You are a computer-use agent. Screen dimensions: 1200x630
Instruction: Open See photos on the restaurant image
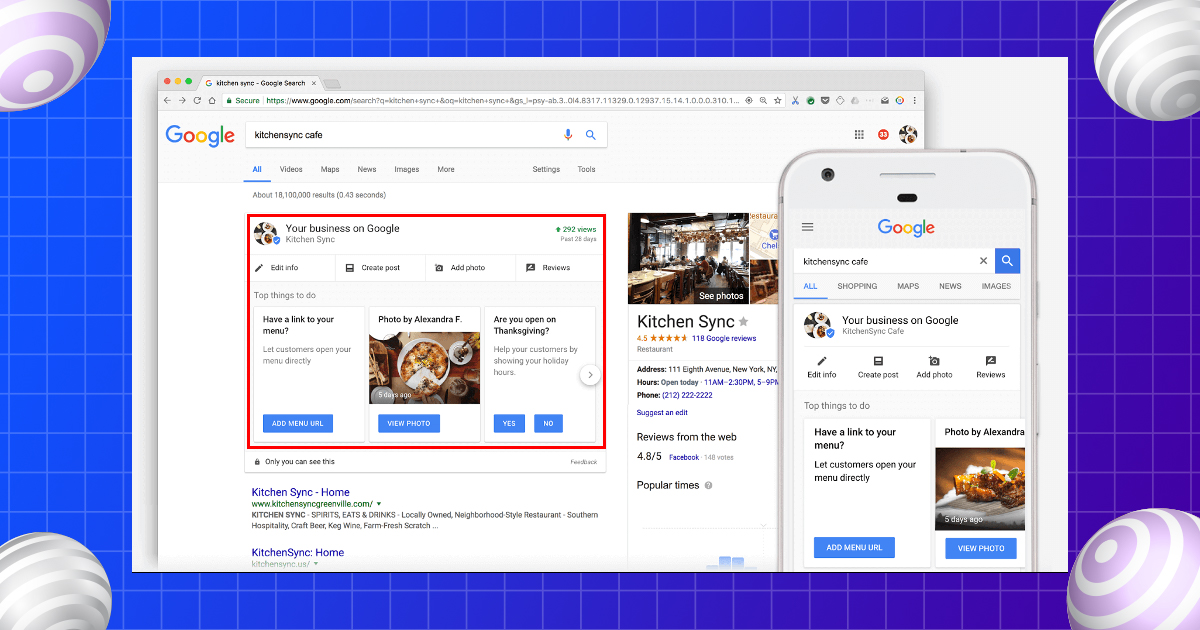tap(722, 296)
